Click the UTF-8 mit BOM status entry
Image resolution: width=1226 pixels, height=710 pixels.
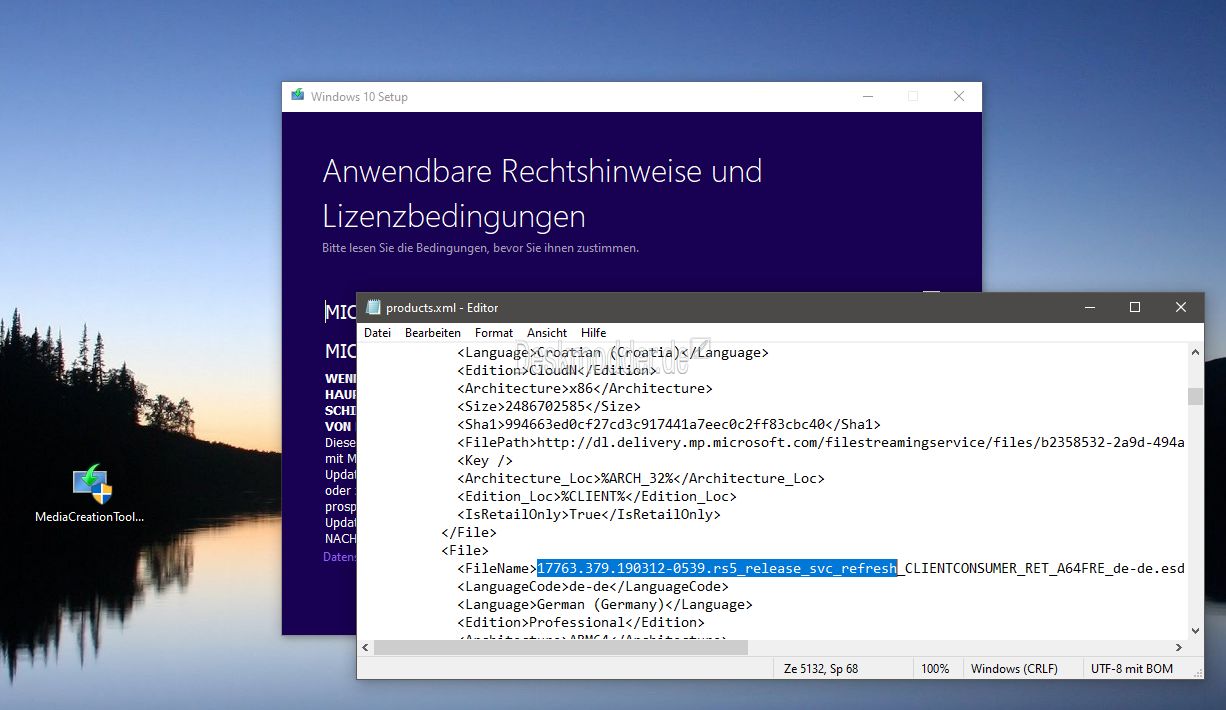[1132, 668]
